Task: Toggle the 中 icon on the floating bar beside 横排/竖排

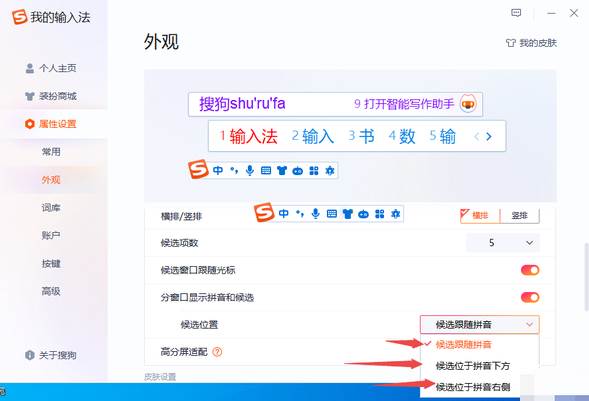Action: (x=284, y=214)
